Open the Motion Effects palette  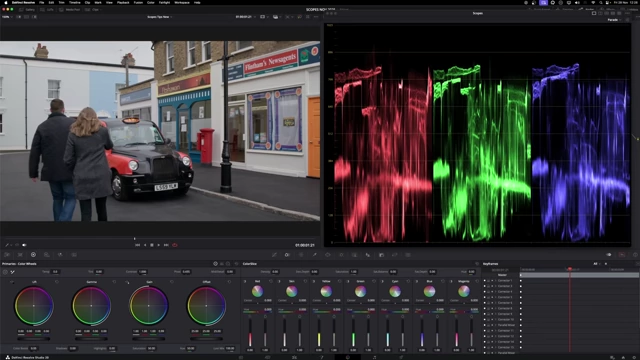click(73, 255)
